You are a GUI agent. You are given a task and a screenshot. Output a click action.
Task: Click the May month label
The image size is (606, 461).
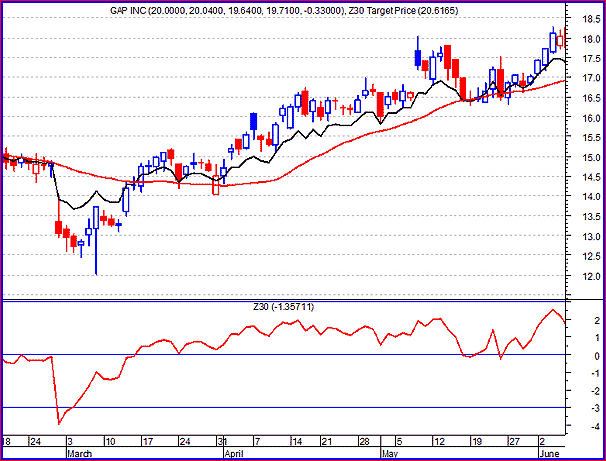click(390, 453)
